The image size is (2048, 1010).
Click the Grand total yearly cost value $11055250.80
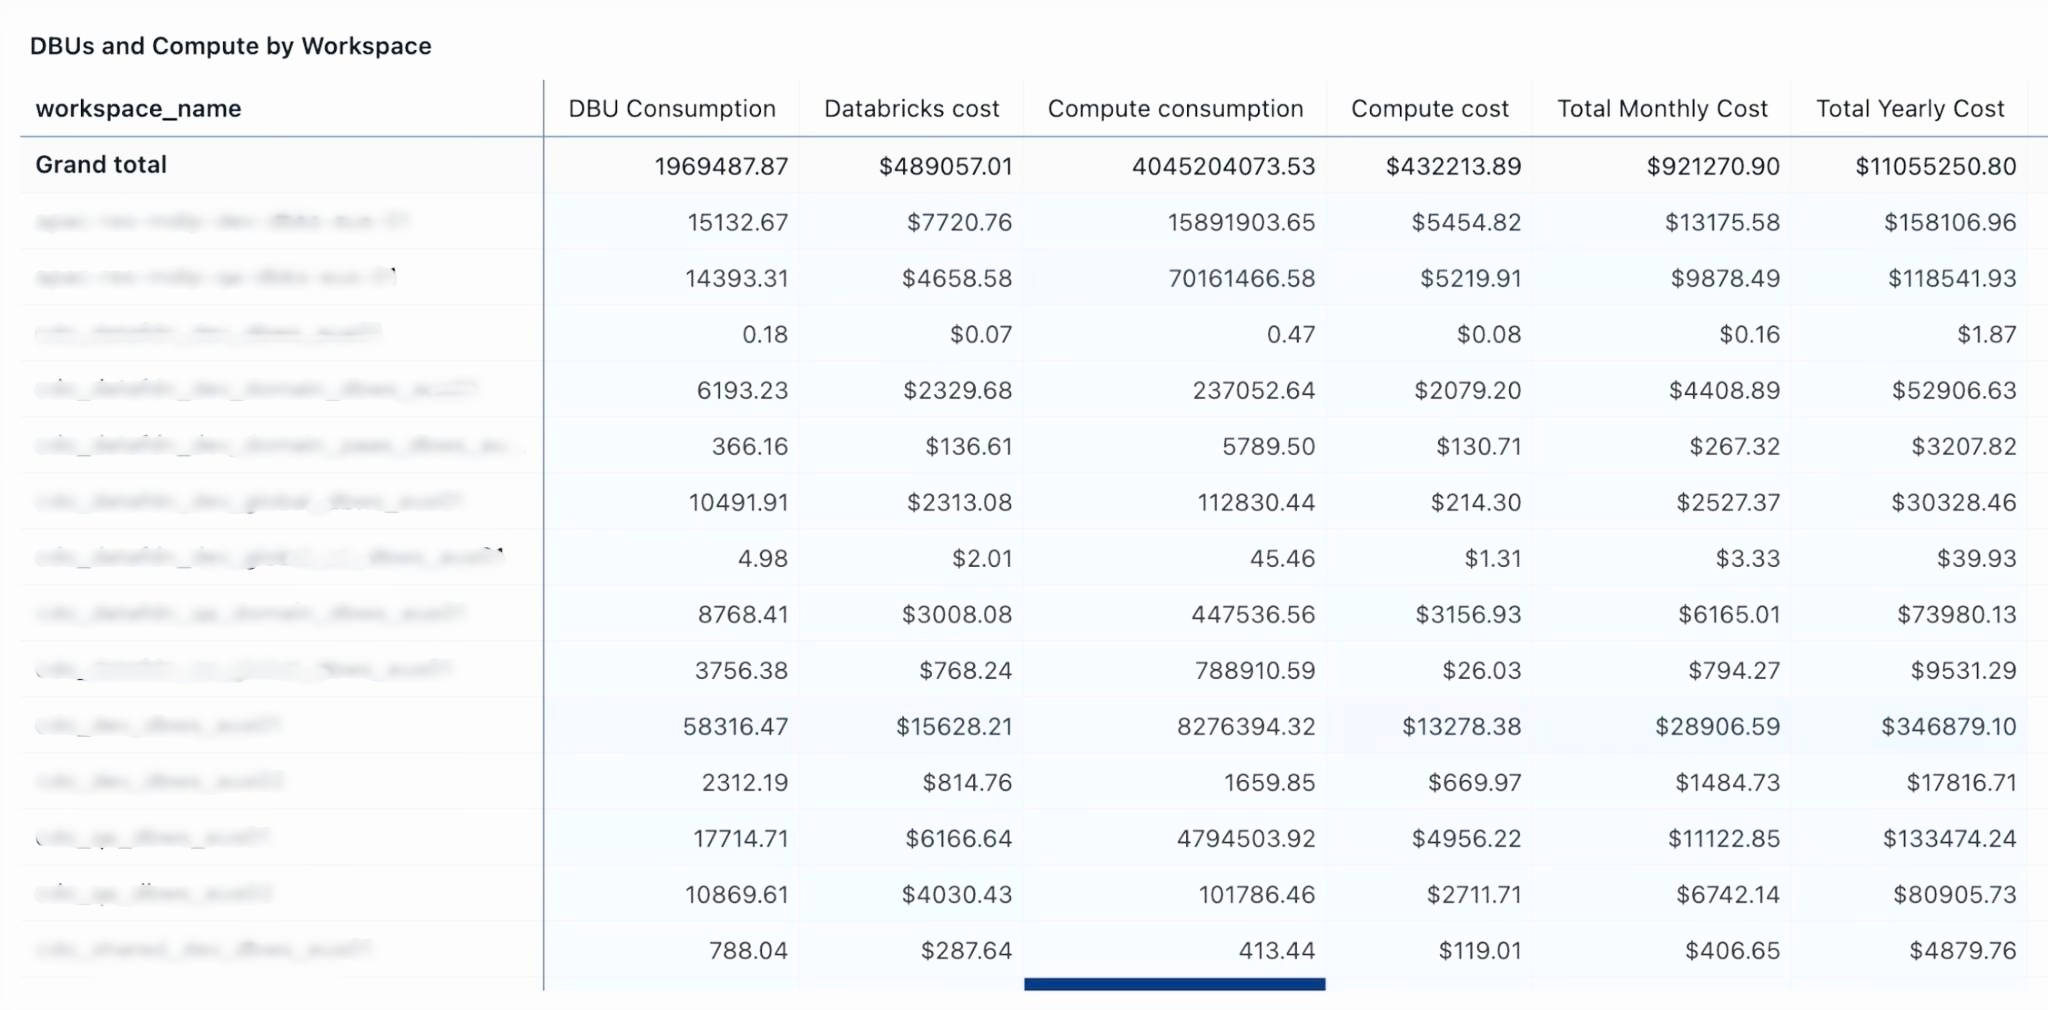tap(1935, 166)
